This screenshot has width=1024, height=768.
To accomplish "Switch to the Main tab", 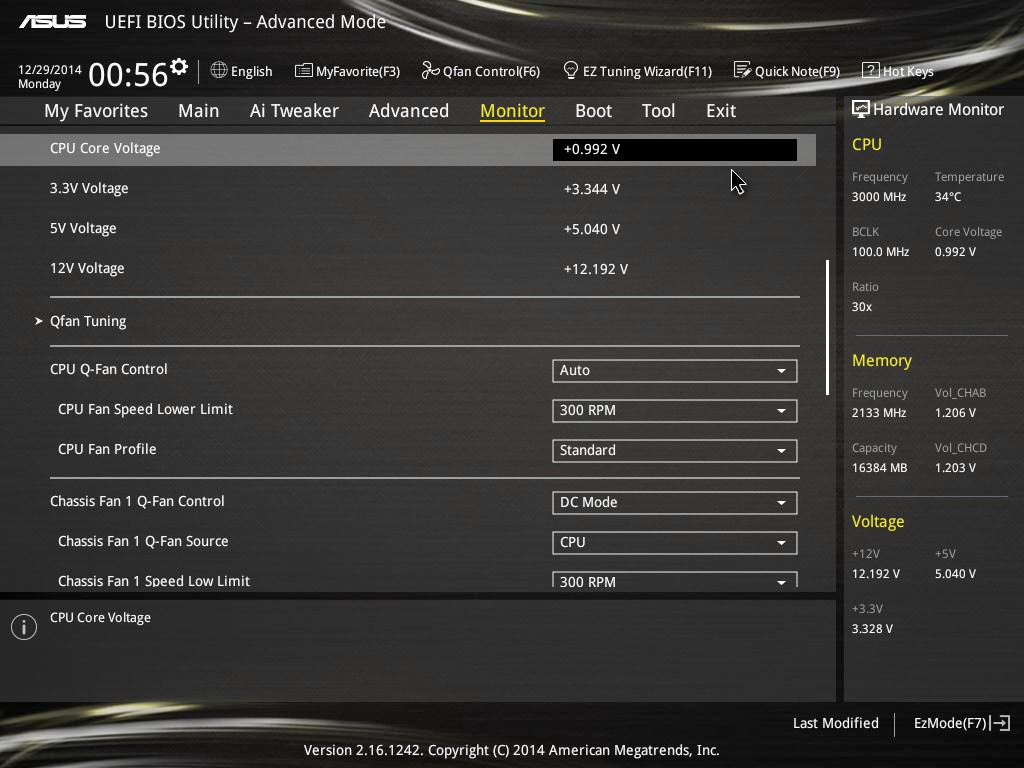I will [199, 111].
